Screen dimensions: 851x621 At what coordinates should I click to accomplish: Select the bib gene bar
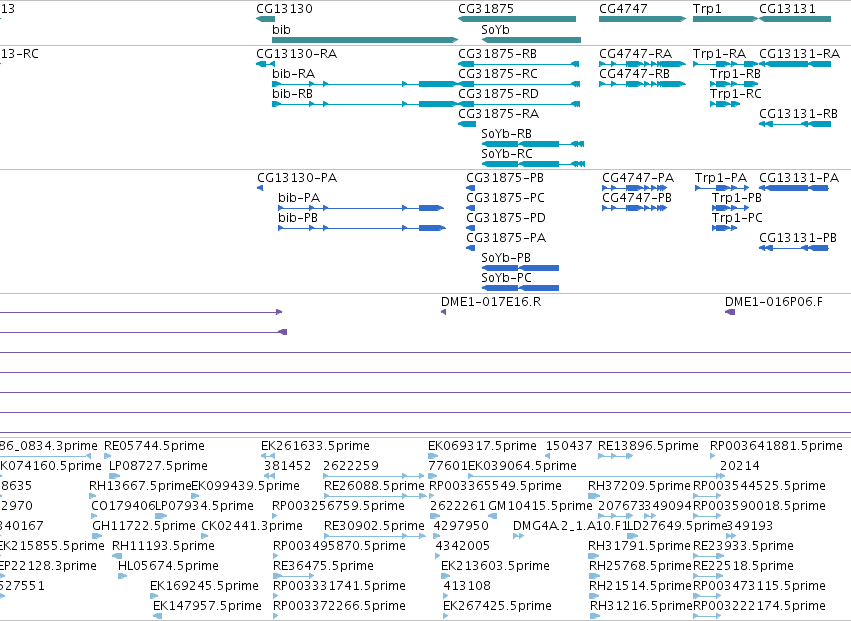point(365,40)
